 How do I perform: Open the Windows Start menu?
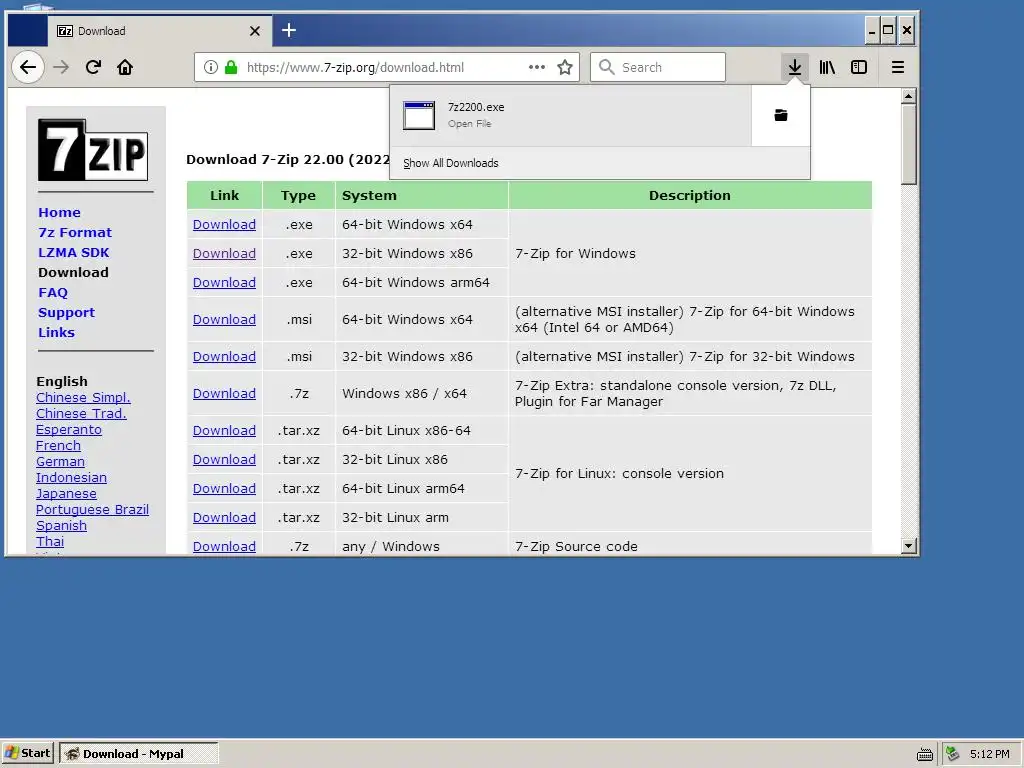tap(27, 754)
